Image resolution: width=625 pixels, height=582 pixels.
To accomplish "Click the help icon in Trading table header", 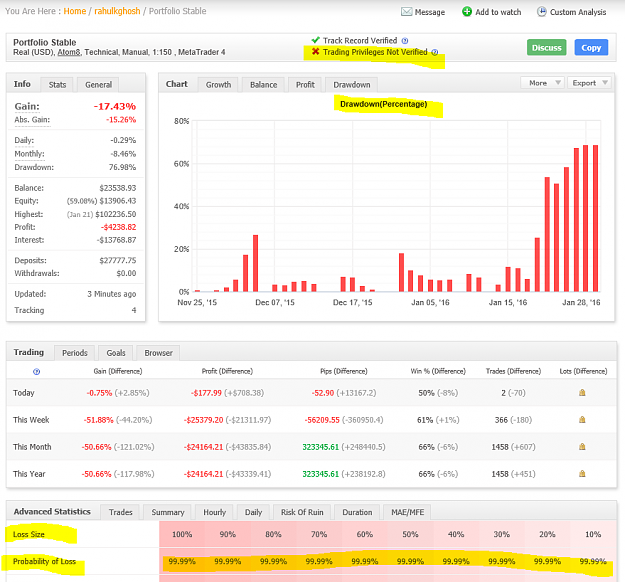I will tap(36, 372).
